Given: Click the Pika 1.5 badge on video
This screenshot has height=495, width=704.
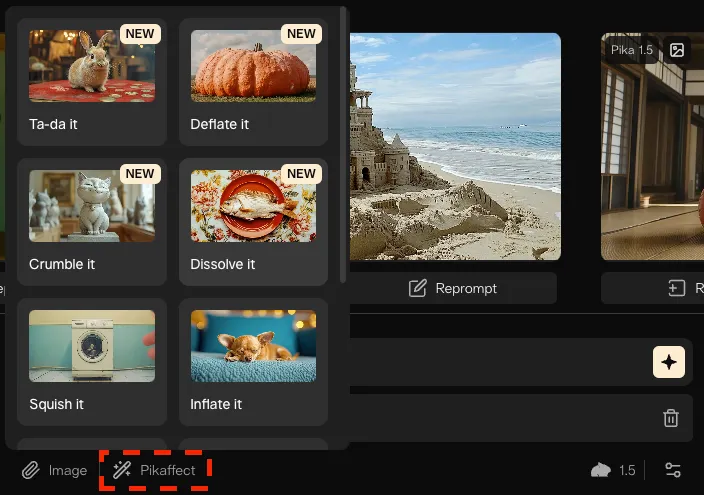Looking at the screenshot, I should [632, 50].
